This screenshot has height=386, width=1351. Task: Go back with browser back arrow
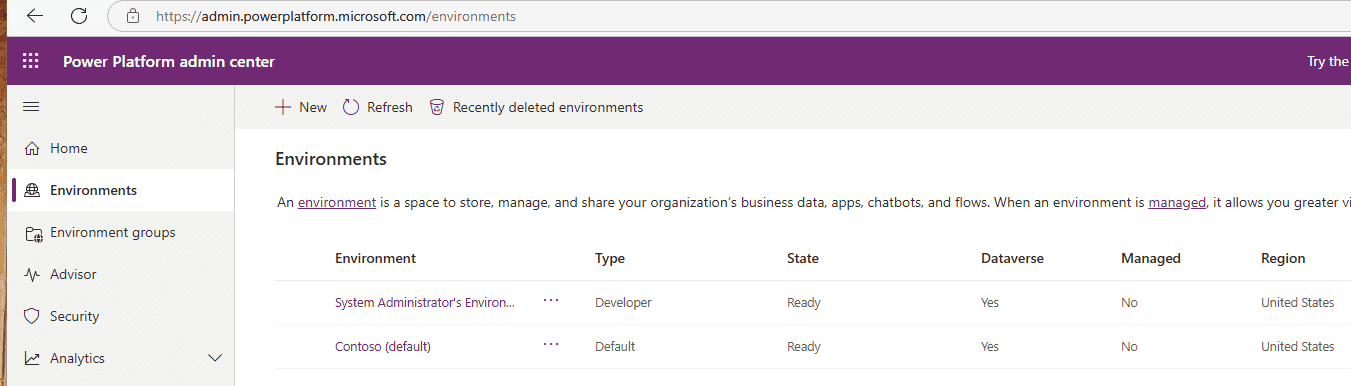point(35,16)
